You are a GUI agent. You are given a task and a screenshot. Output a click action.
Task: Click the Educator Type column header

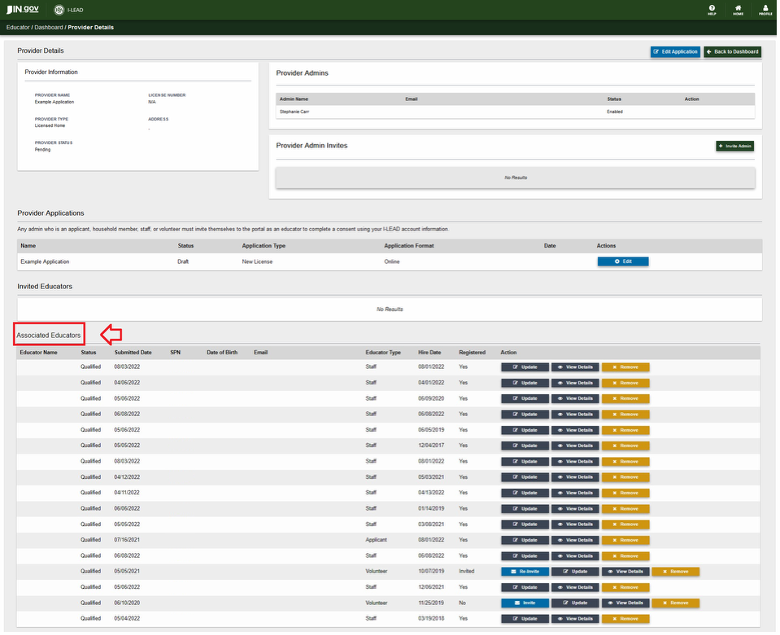(383, 352)
